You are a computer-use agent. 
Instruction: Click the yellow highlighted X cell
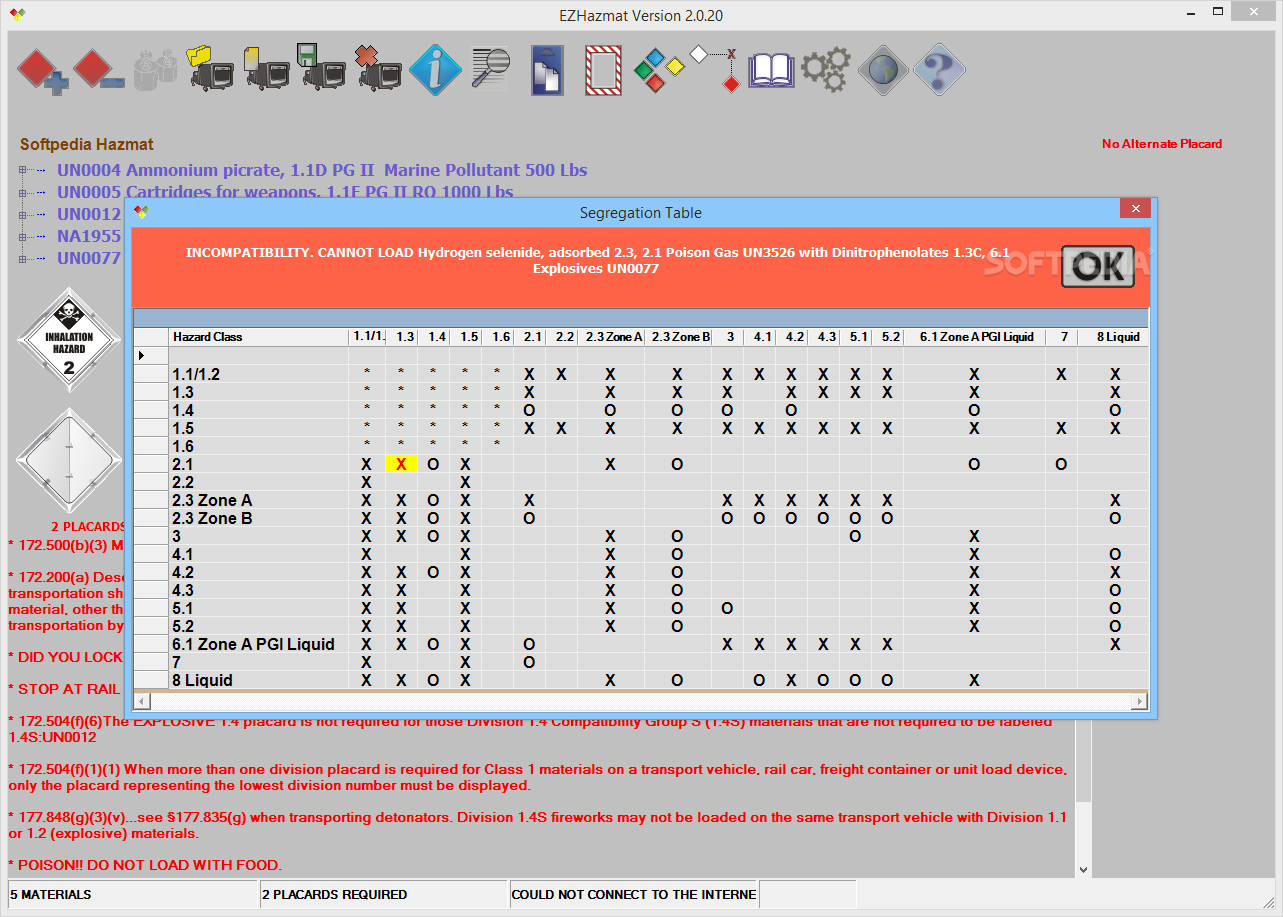point(401,464)
